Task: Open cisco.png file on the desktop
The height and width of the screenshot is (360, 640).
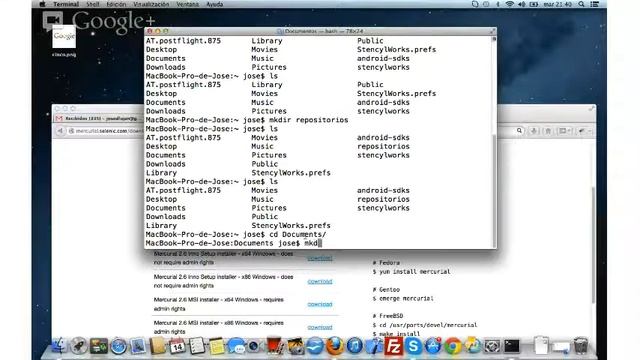Action: (x=64, y=41)
